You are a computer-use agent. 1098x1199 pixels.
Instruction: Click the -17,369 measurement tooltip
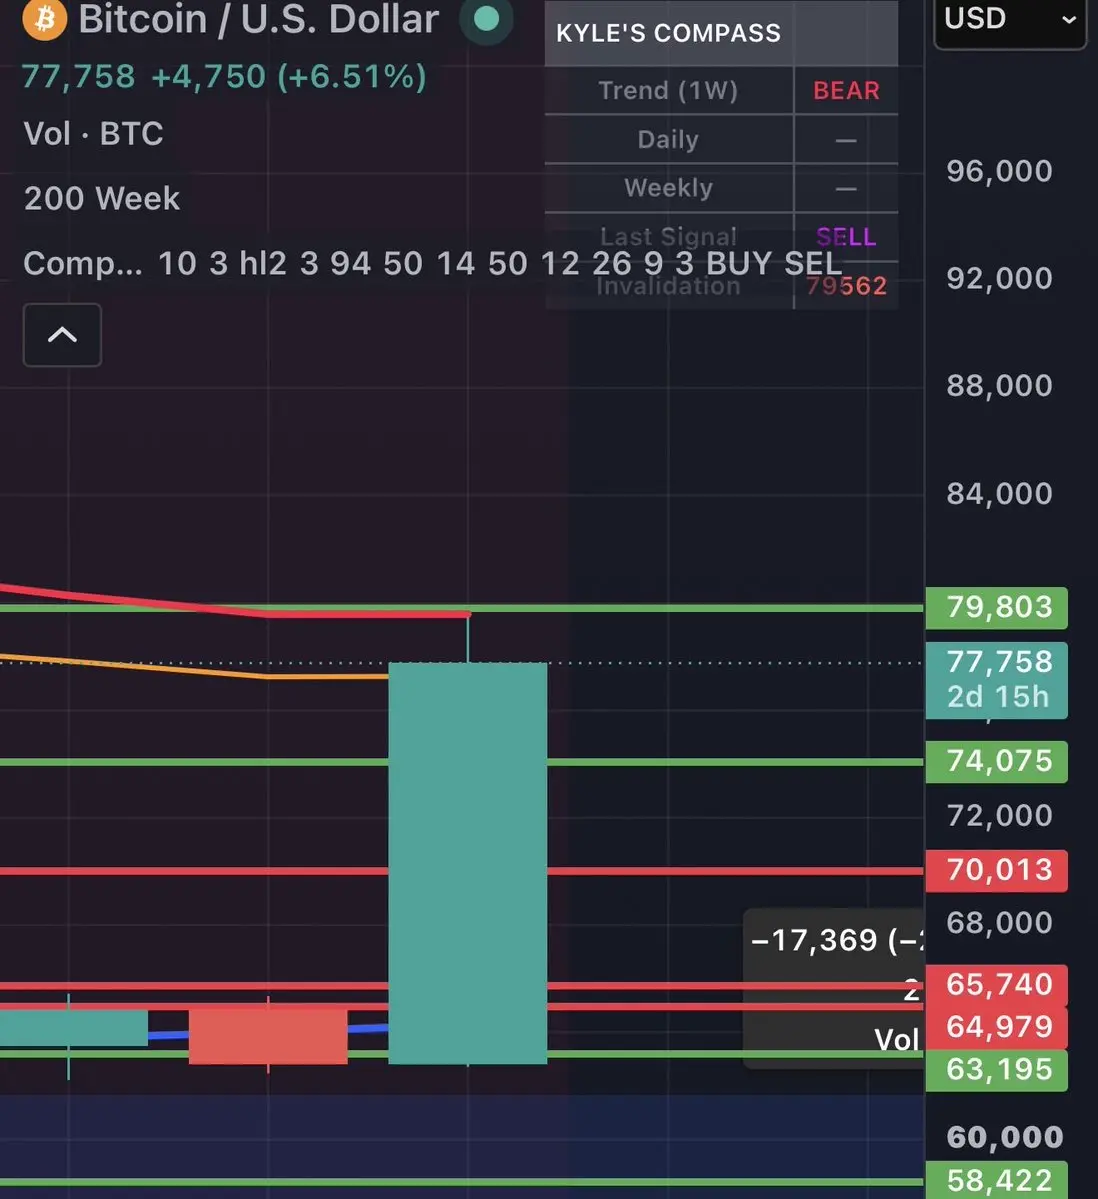click(834, 987)
